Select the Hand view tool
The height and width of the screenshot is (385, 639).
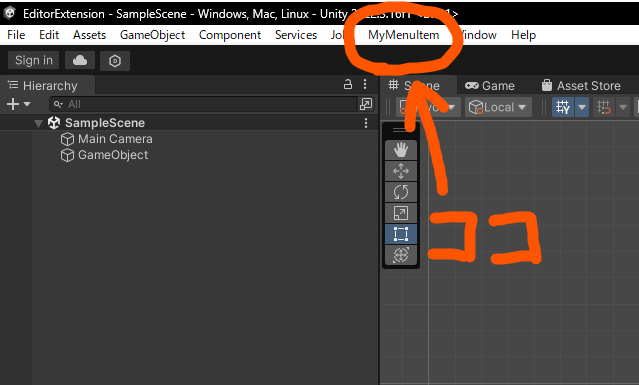[401, 150]
